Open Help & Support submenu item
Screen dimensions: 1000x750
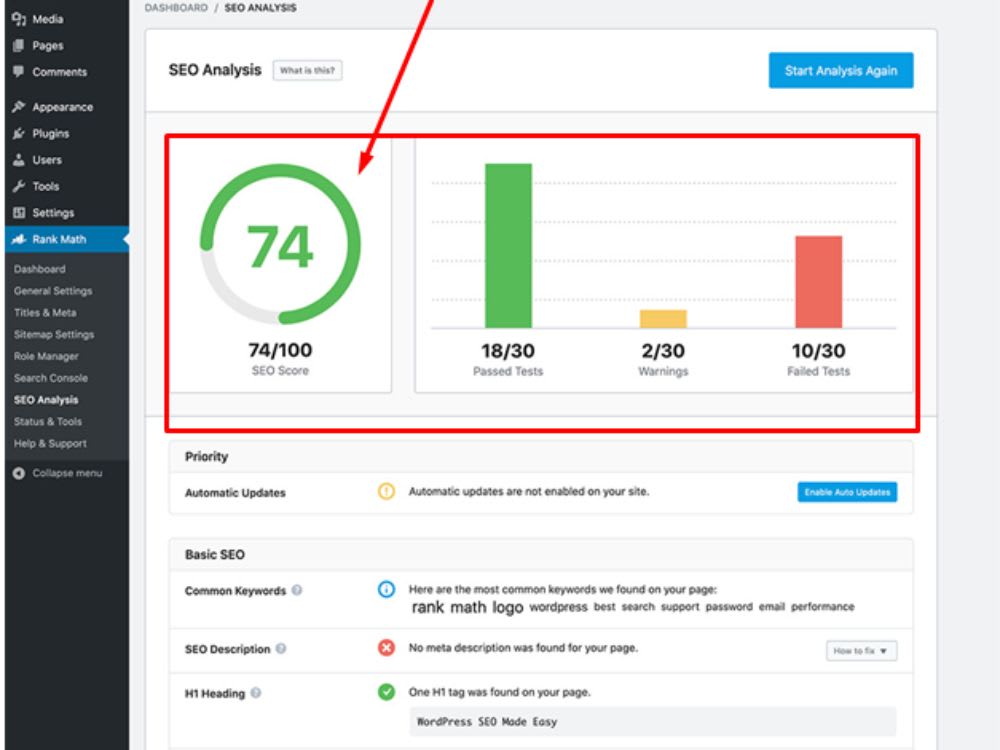click(x=50, y=443)
